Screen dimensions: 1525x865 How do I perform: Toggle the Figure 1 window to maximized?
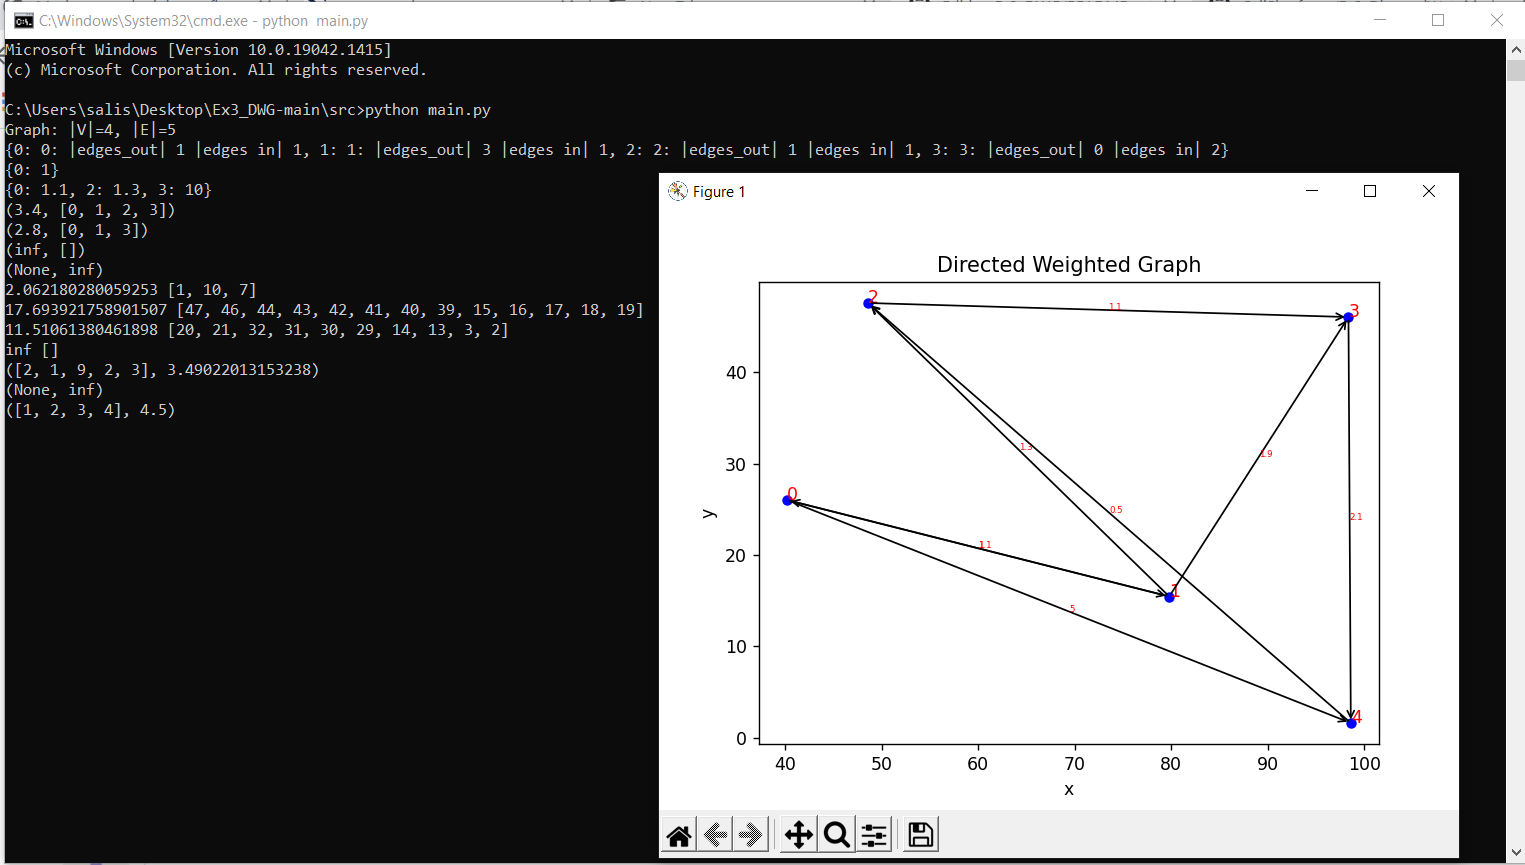[1370, 190]
